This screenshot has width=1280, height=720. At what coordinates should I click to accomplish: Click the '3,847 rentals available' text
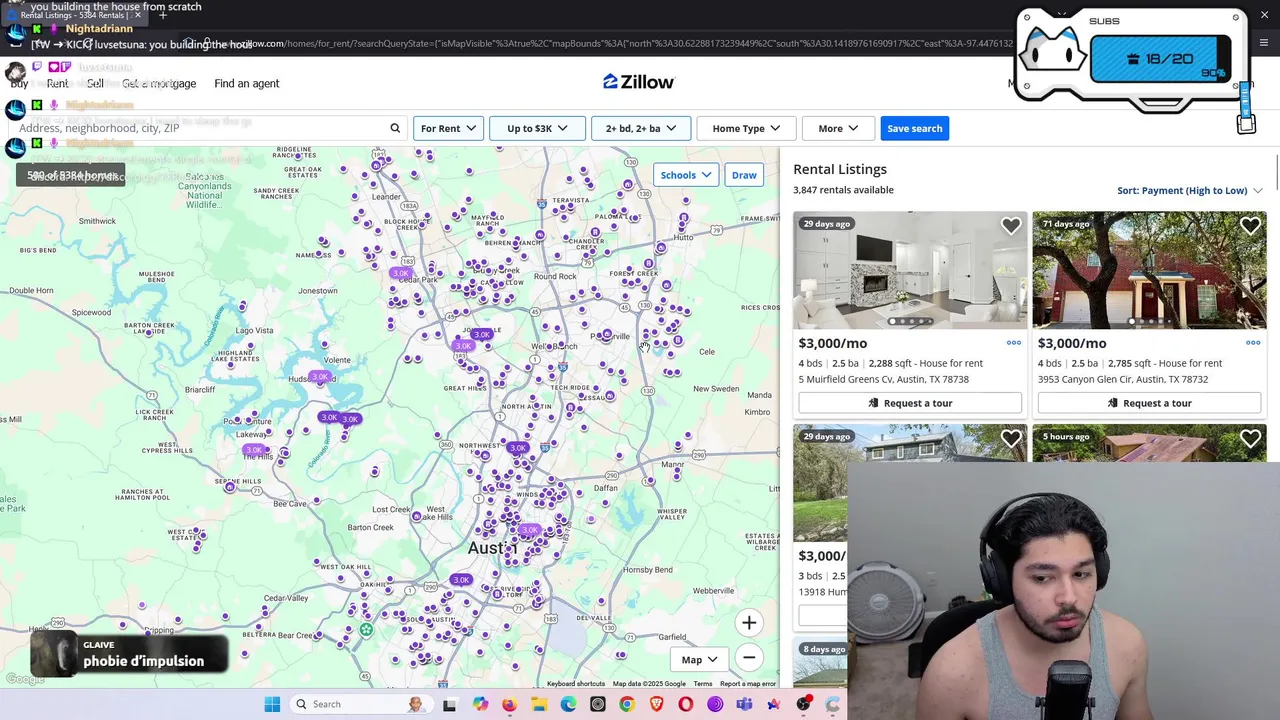point(843,190)
